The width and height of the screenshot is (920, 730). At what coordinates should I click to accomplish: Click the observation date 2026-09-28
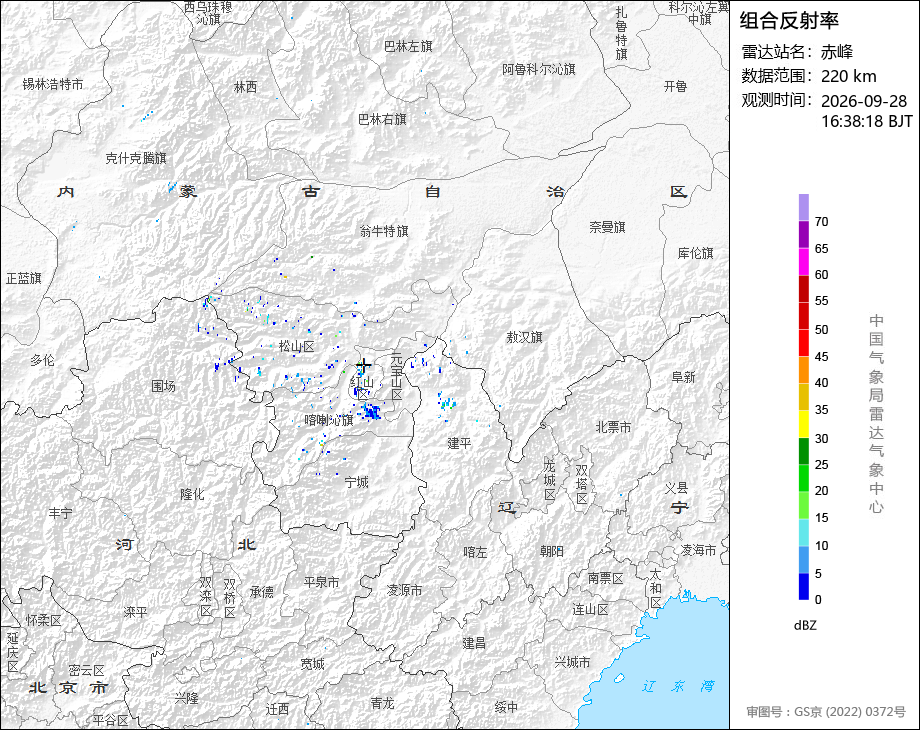[864, 101]
